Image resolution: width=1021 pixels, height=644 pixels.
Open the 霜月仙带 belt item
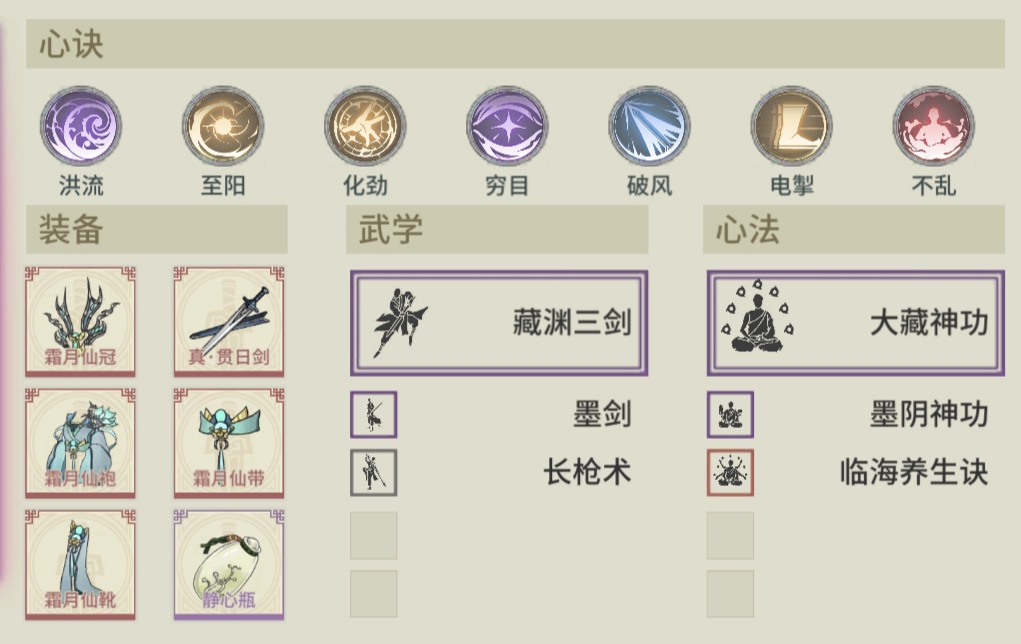tap(229, 443)
